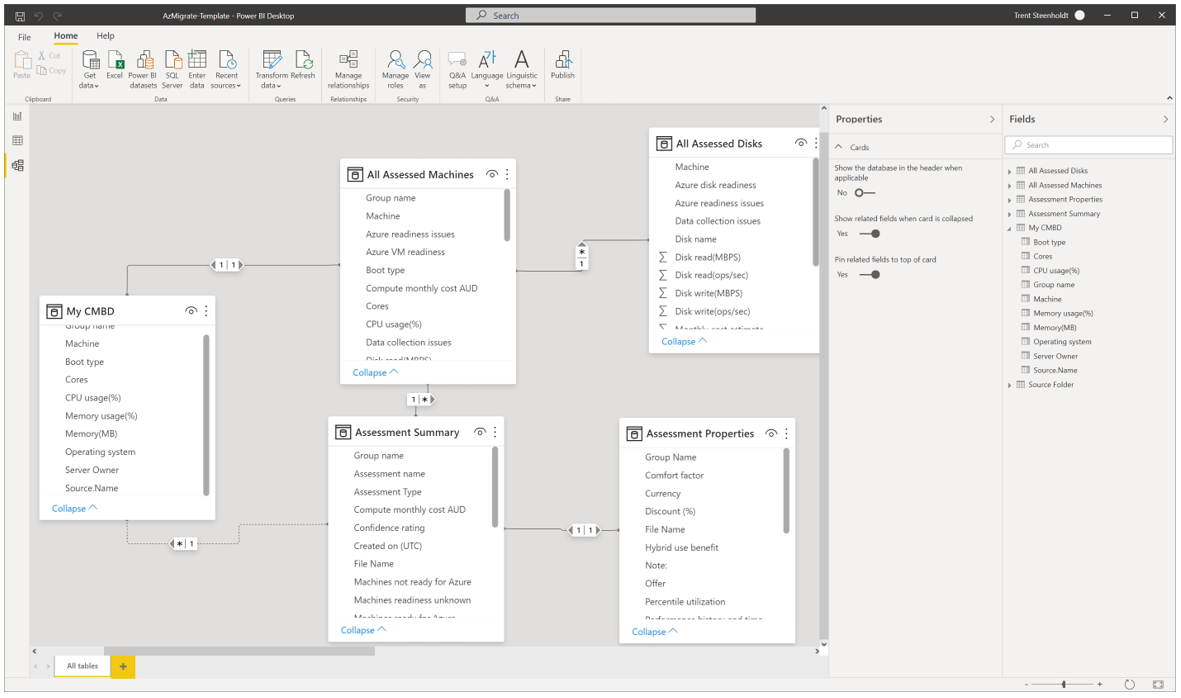Viewport: 1181px width, 698px height.
Task: Open Manage relationships dialog
Action: pyautogui.click(x=348, y=69)
